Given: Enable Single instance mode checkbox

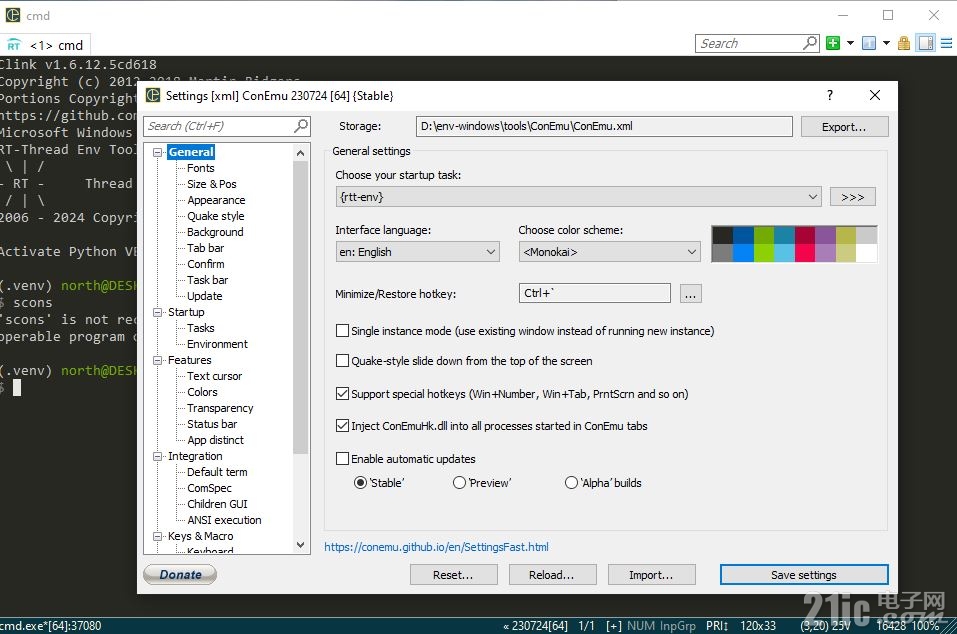Looking at the screenshot, I should 342,331.
